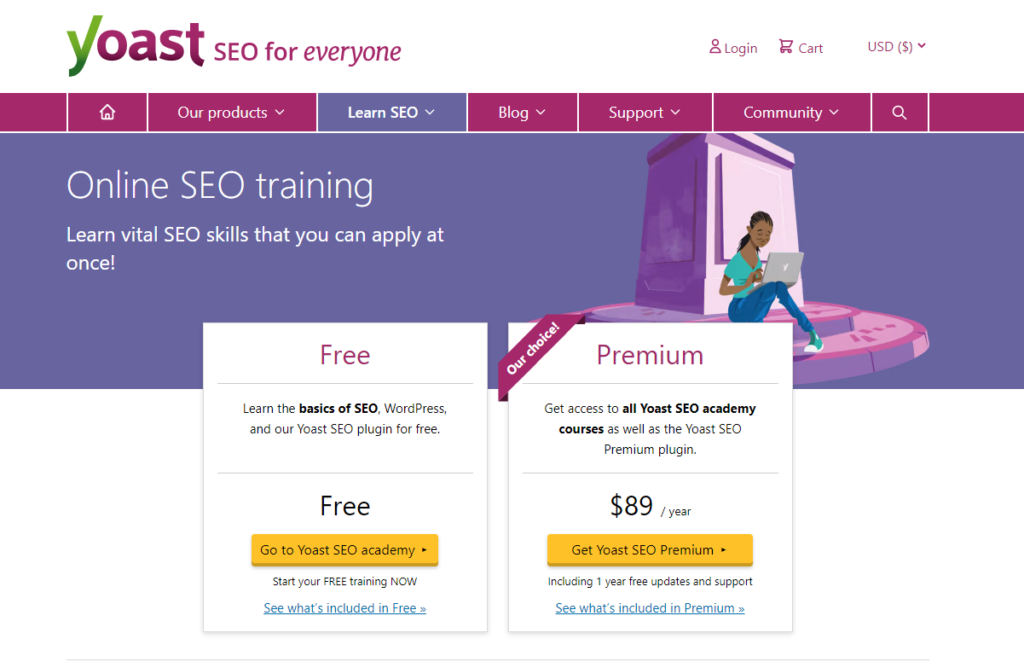The height and width of the screenshot is (668, 1024).
Task: Click Go to Yoast SEO academy button
Action: [344, 550]
